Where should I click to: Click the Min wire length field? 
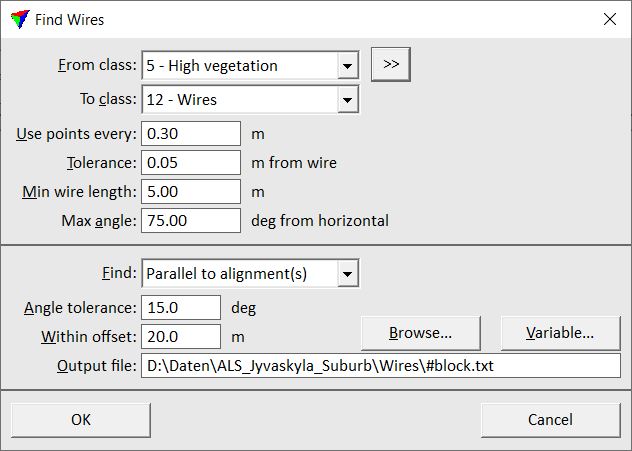[x=191, y=191]
